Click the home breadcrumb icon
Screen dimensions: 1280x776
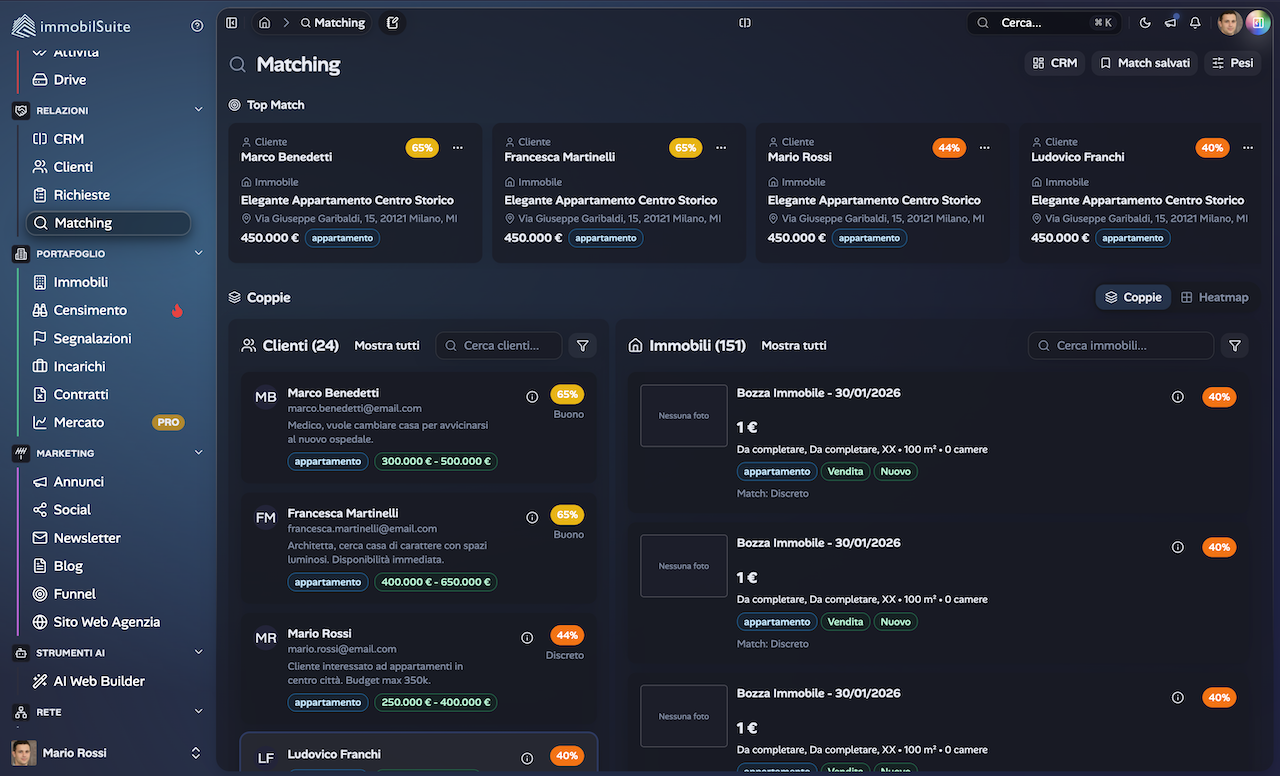[x=264, y=23]
